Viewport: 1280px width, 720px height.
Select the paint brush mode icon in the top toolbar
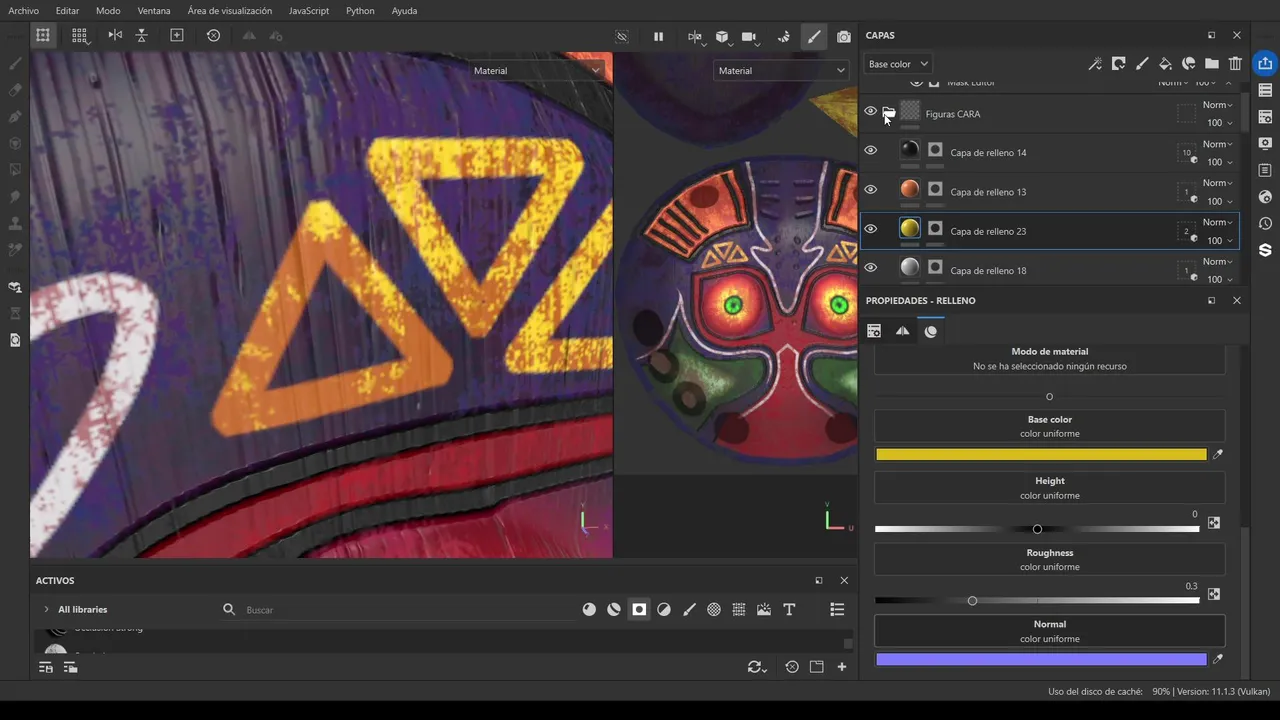point(814,36)
